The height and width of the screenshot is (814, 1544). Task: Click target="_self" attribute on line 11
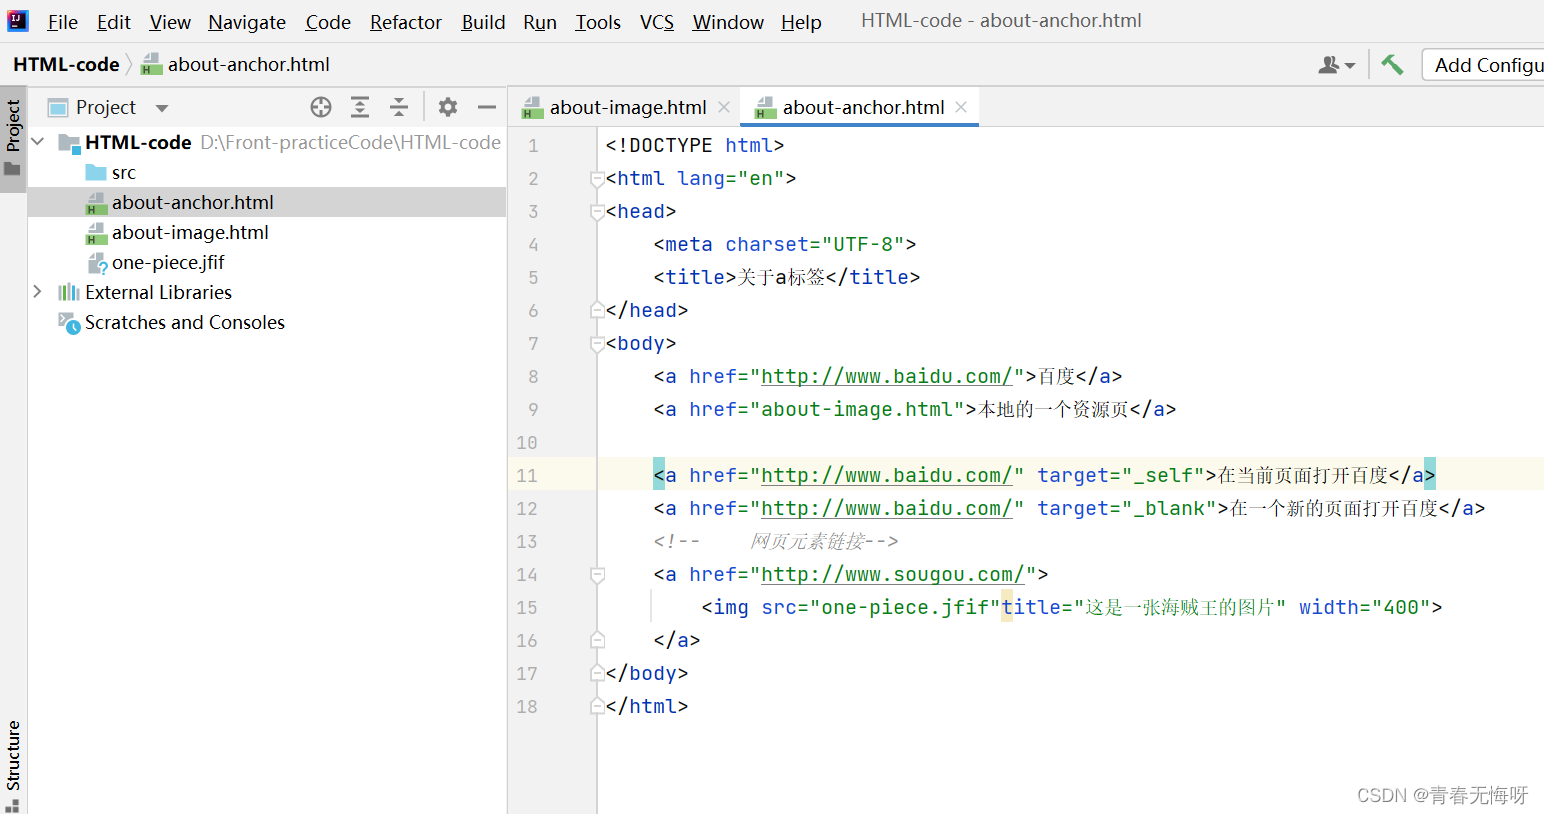click(x=1121, y=475)
